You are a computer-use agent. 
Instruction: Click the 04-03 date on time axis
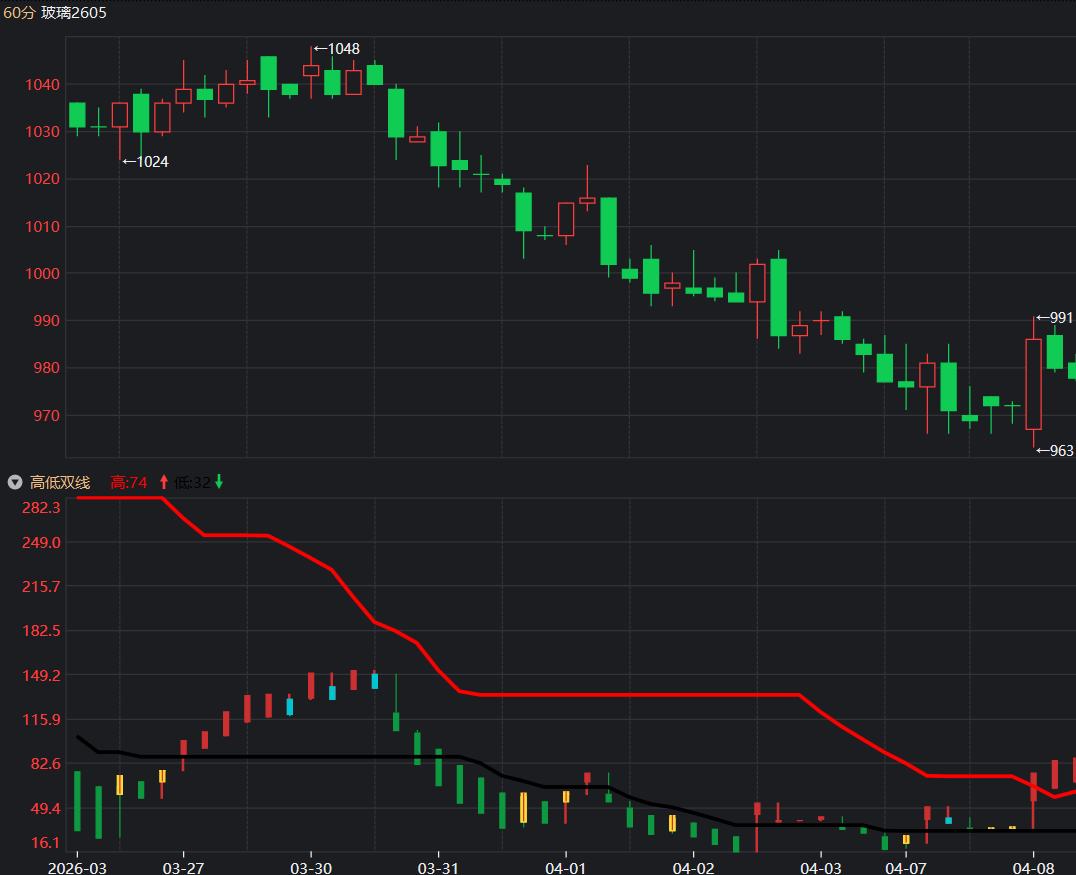821,867
